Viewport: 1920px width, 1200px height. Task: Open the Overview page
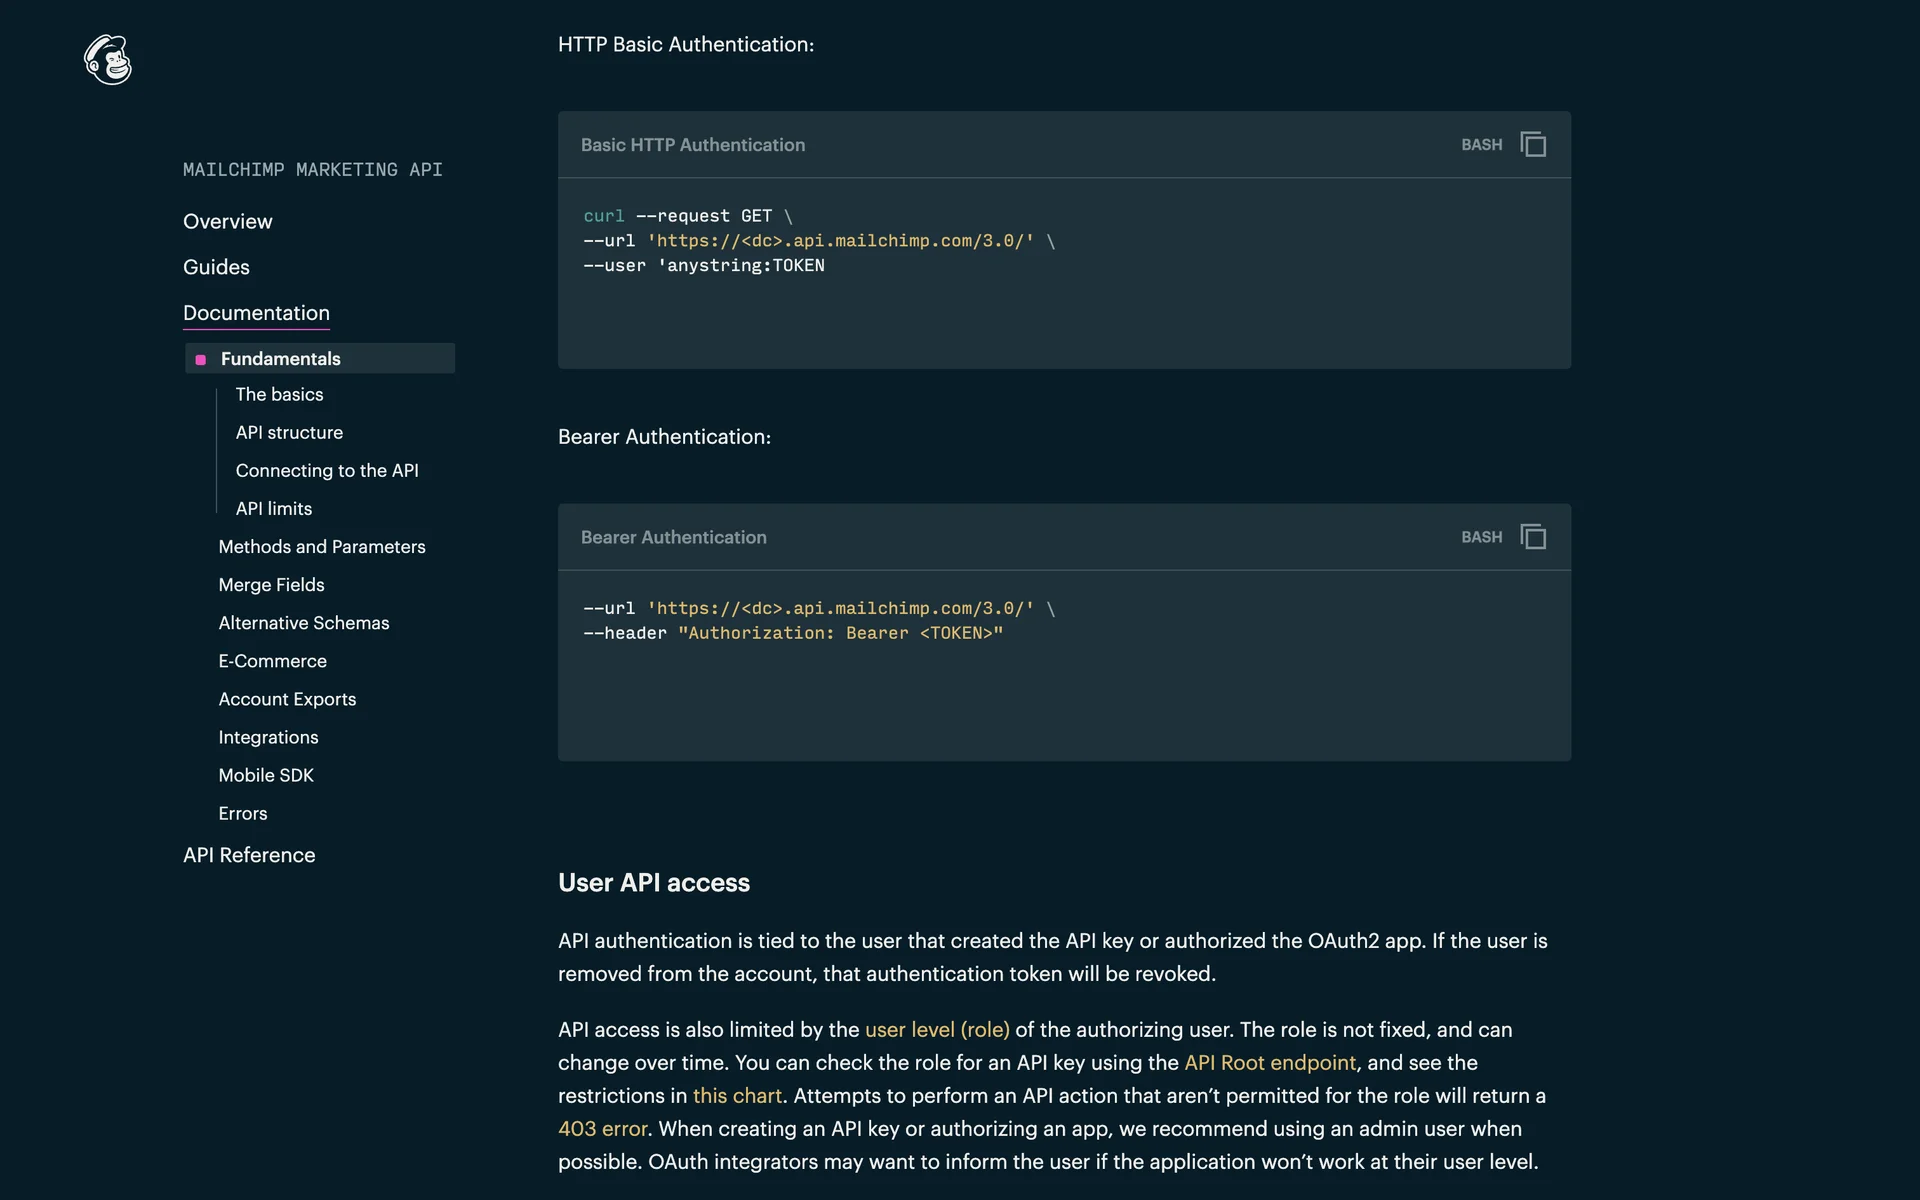227,222
